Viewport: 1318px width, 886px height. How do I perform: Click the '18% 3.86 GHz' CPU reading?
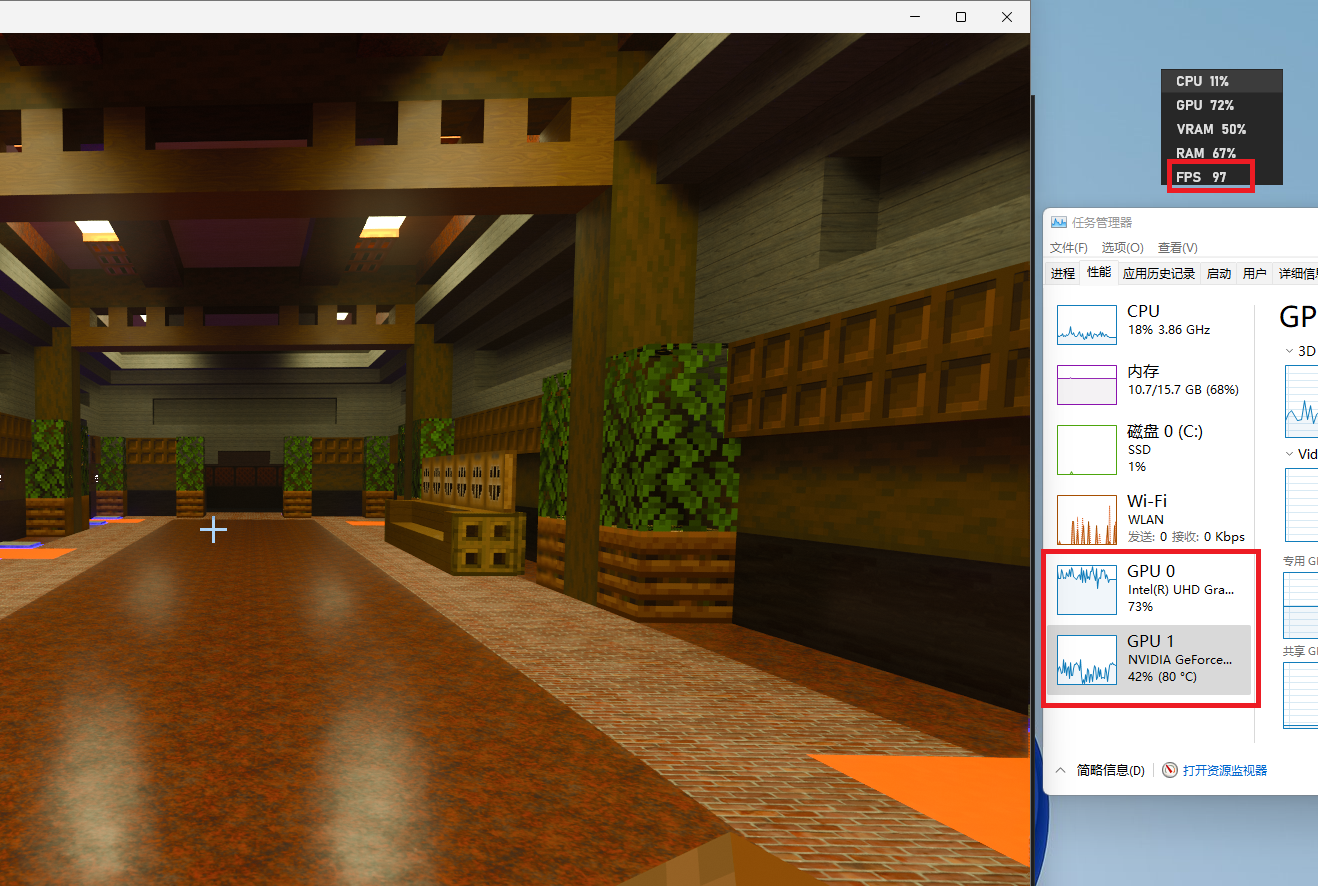coord(1169,329)
